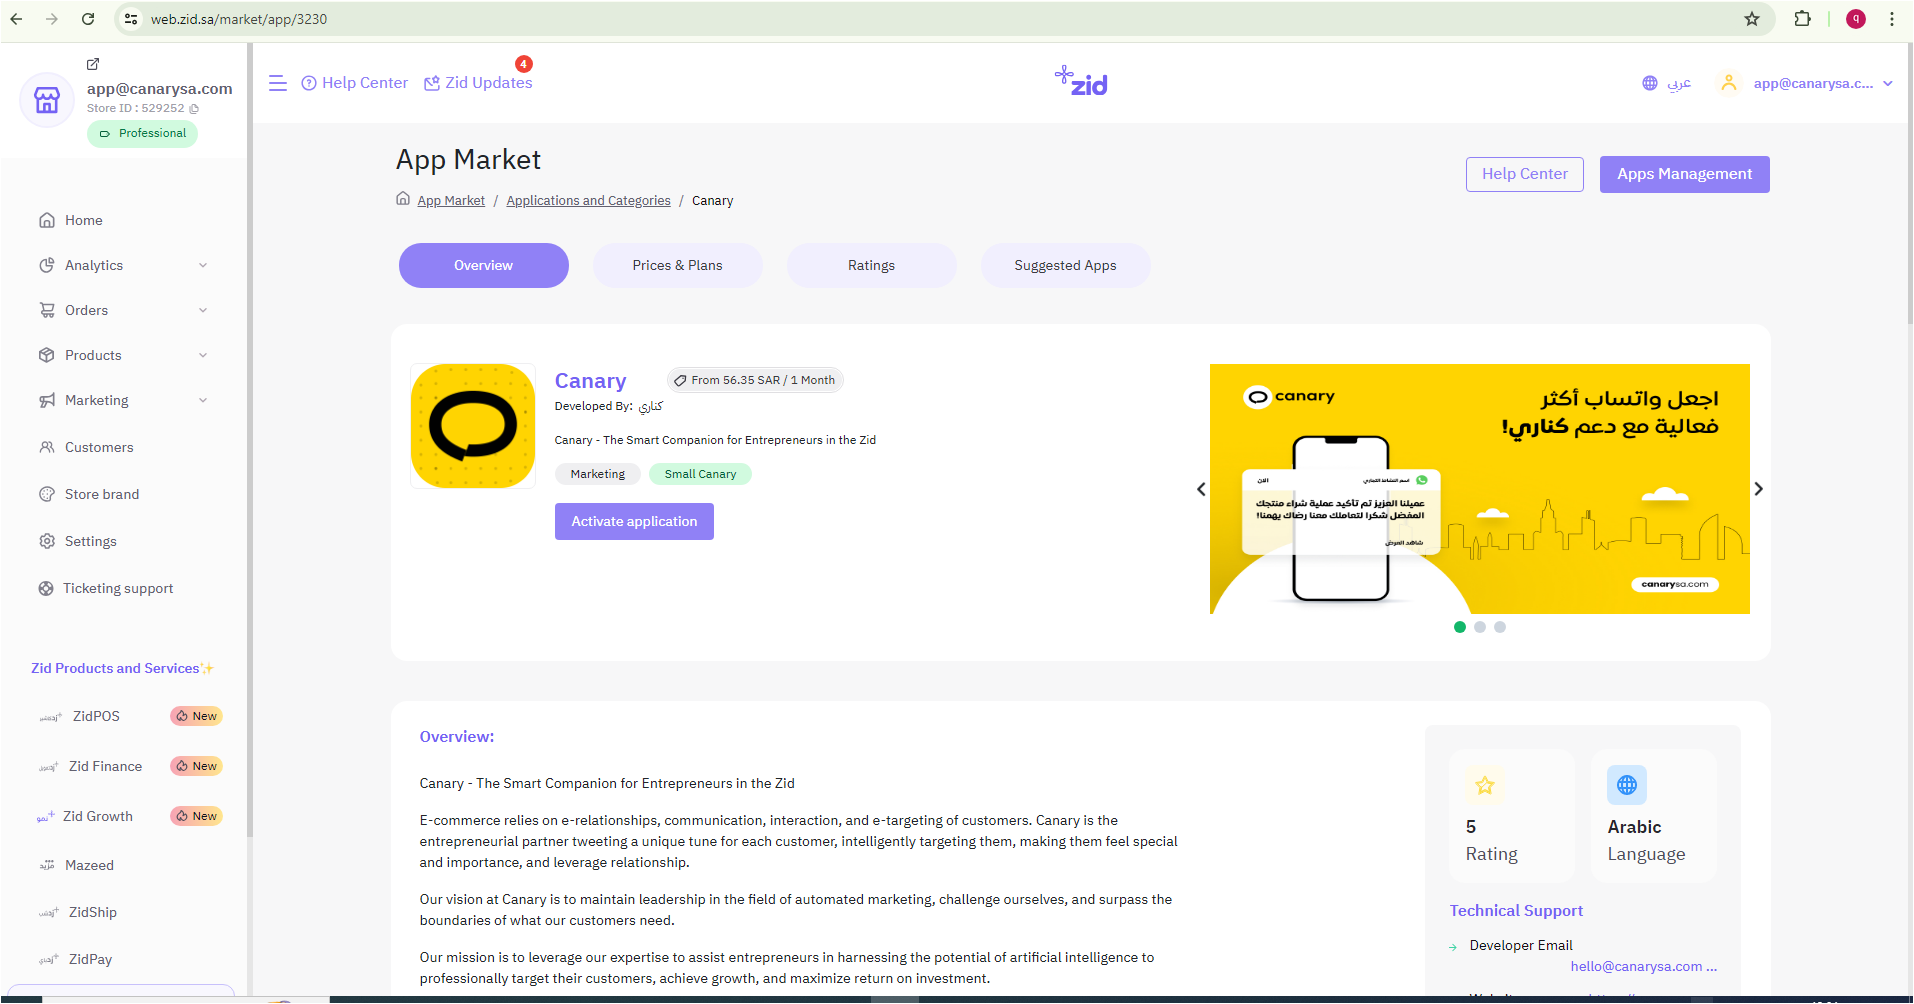The height and width of the screenshot is (1004, 1914).
Task: Select second banner carousel dot
Action: tap(1480, 627)
